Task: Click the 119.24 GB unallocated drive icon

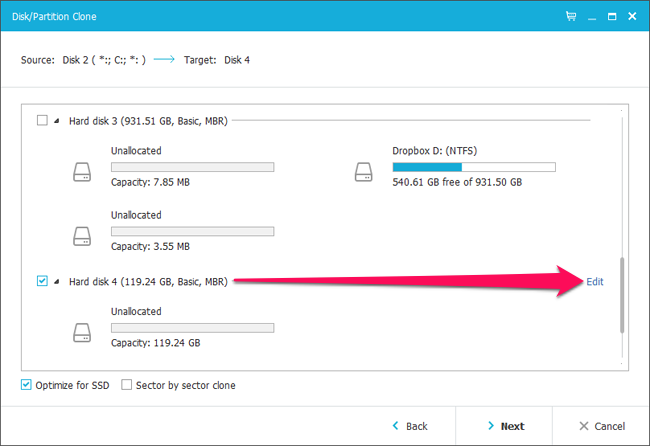Action: (81, 330)
